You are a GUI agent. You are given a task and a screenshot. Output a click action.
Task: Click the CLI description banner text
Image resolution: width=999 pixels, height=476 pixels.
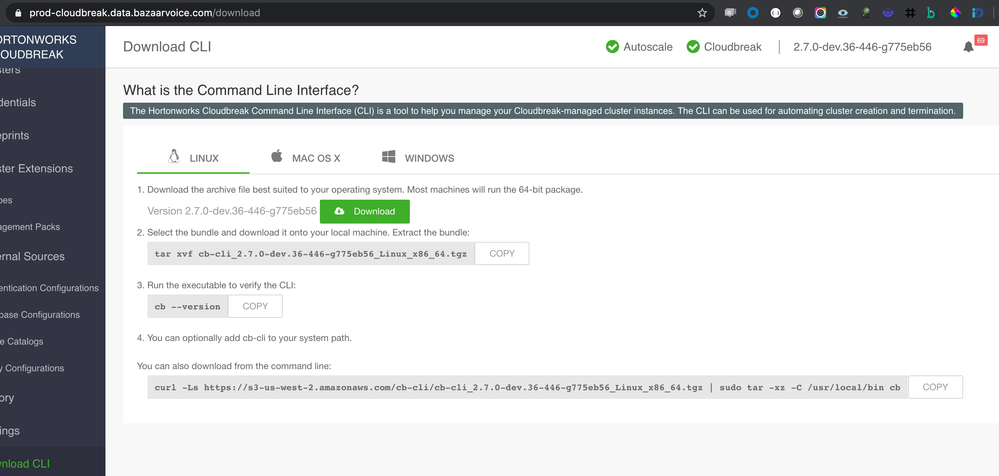click(x=543, y=111)
